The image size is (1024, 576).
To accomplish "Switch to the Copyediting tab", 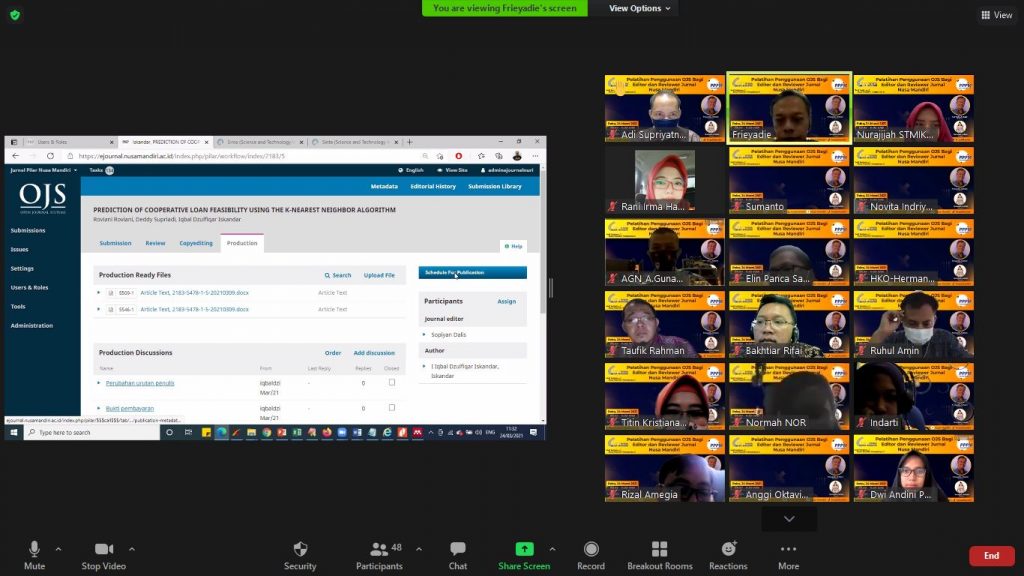I will point(195,243).
